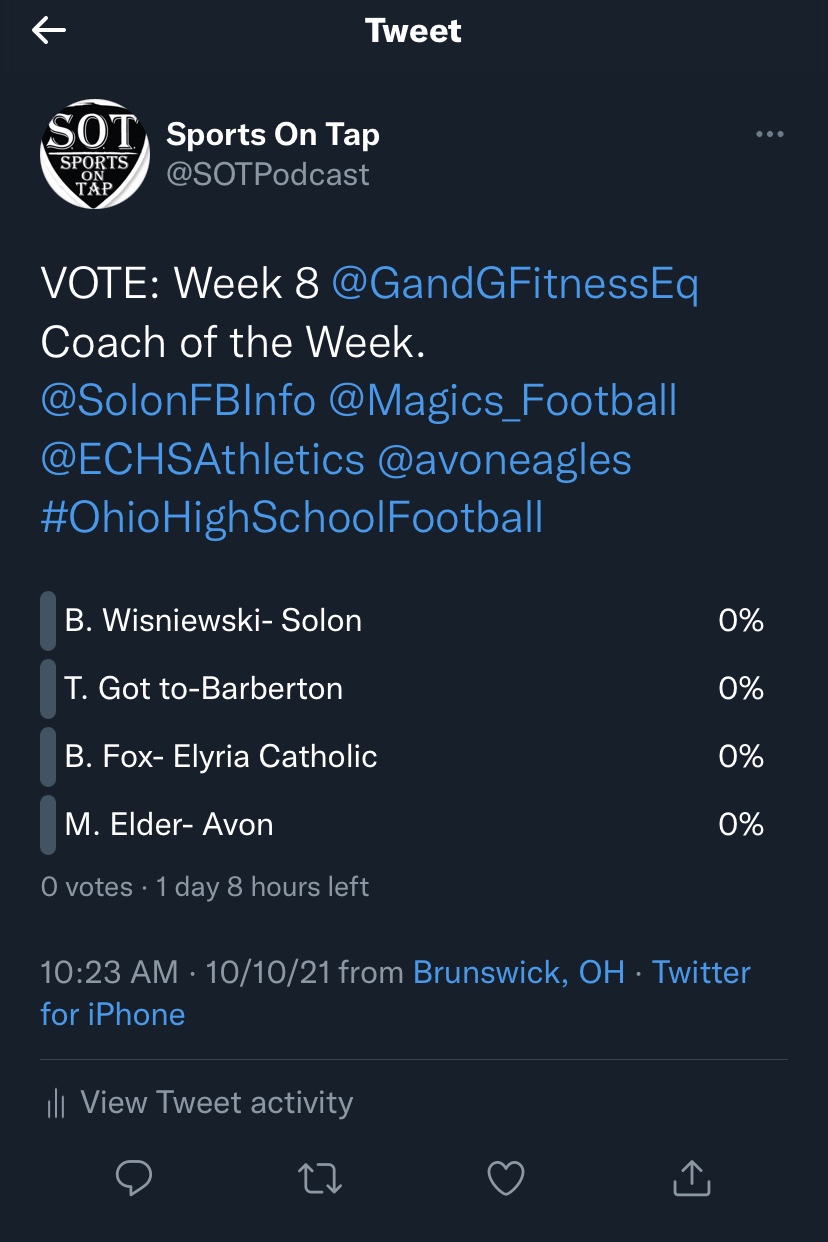Image resolution: width=828 pixels, height=1242 pixels.
Task: Open the @avoneagles mention
Action: (x=504, y=460)
